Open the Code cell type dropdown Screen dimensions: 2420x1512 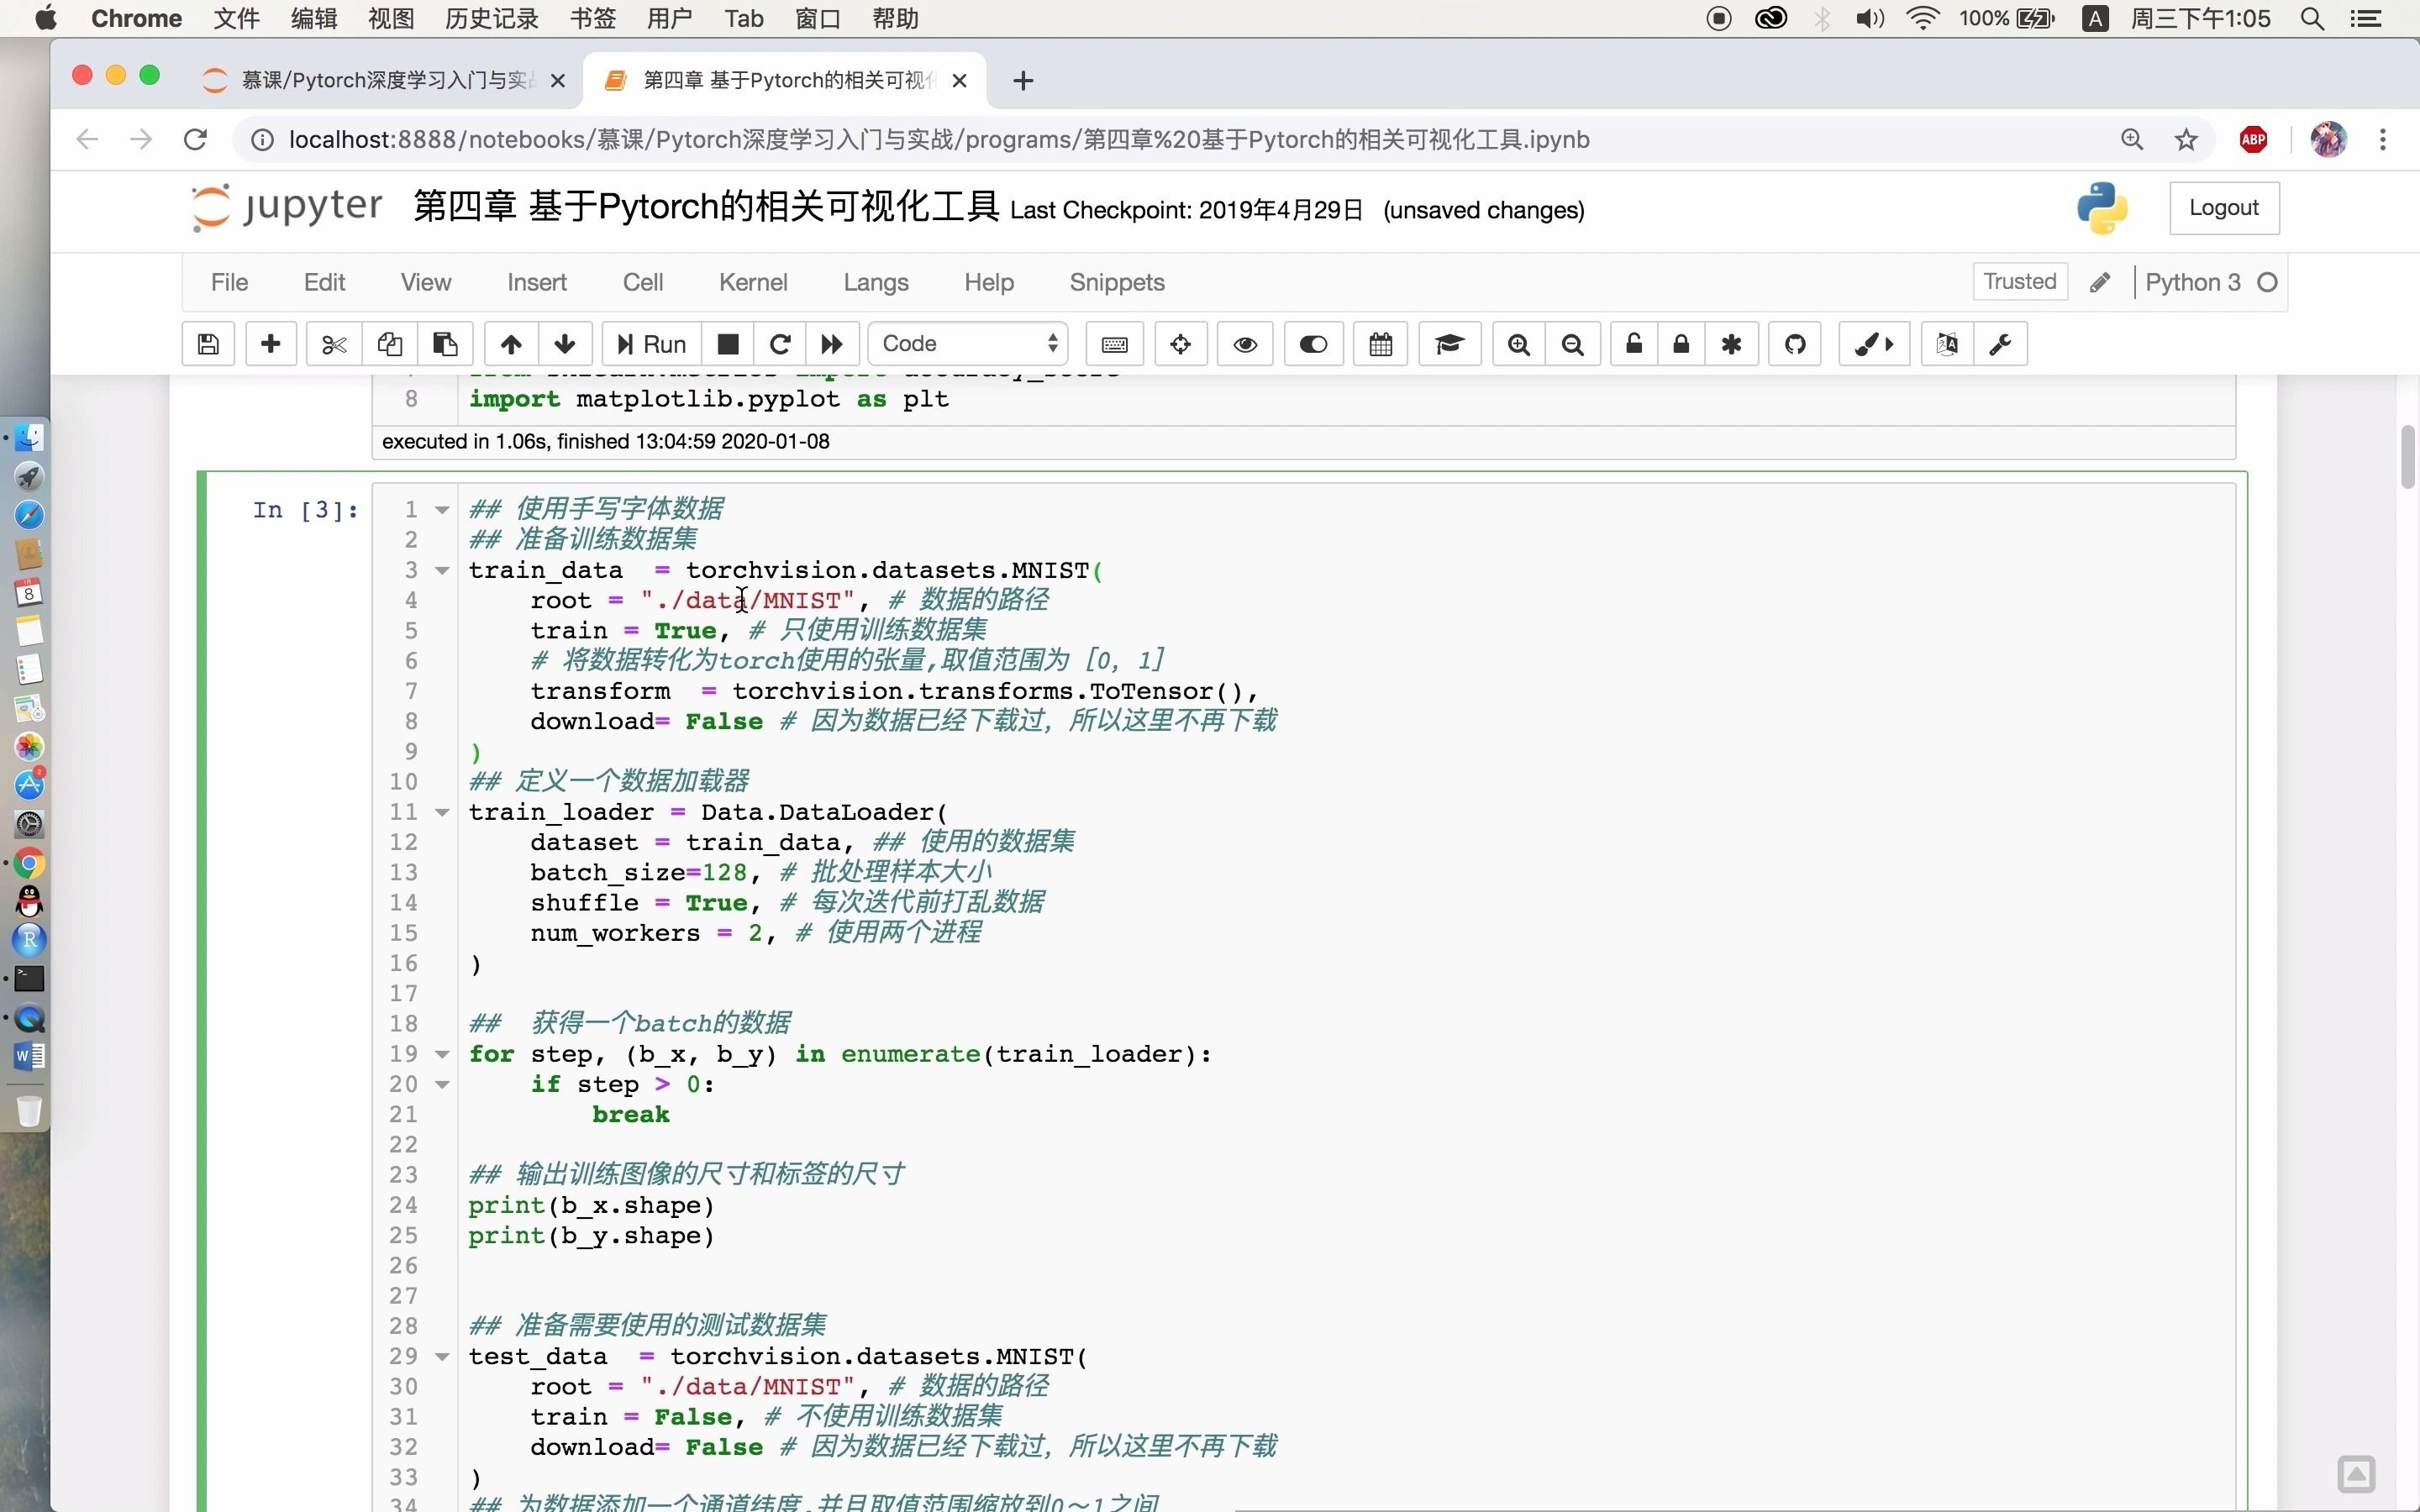point(968,344)
